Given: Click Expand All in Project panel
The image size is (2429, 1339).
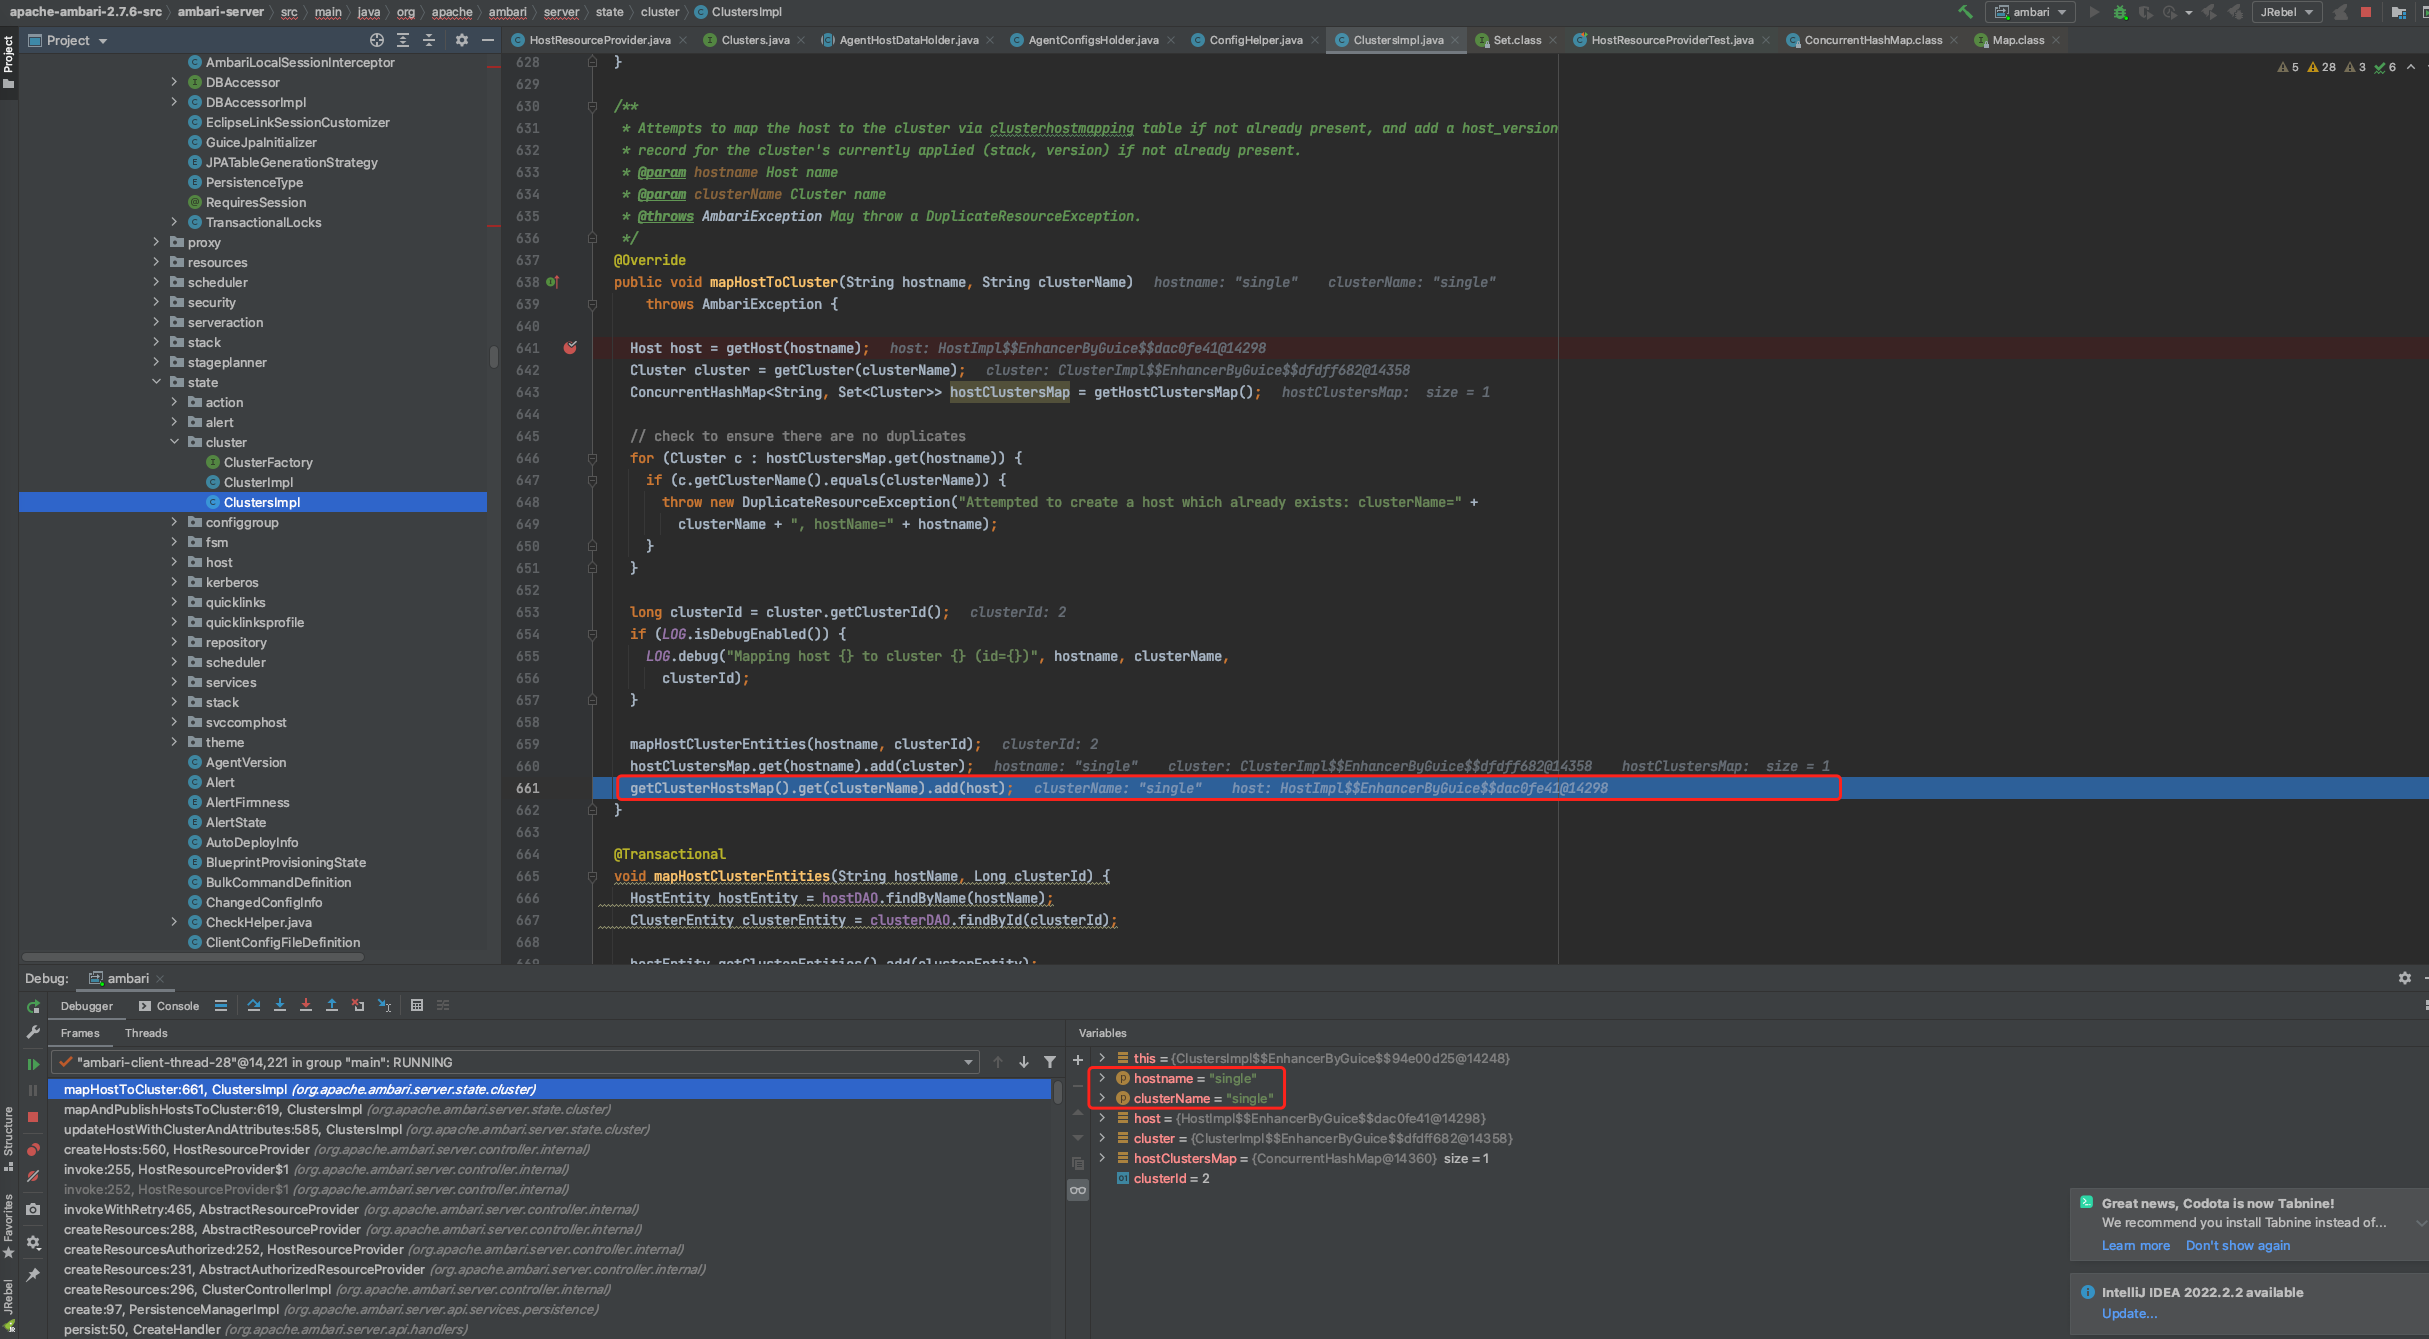Looking at the screenshot, I should [x=403, y=40].
